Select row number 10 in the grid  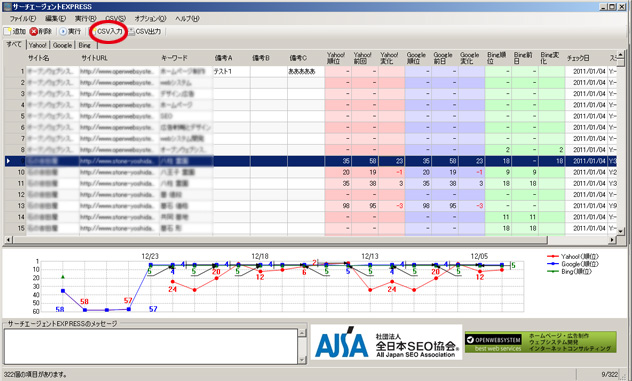coord(21,172)
